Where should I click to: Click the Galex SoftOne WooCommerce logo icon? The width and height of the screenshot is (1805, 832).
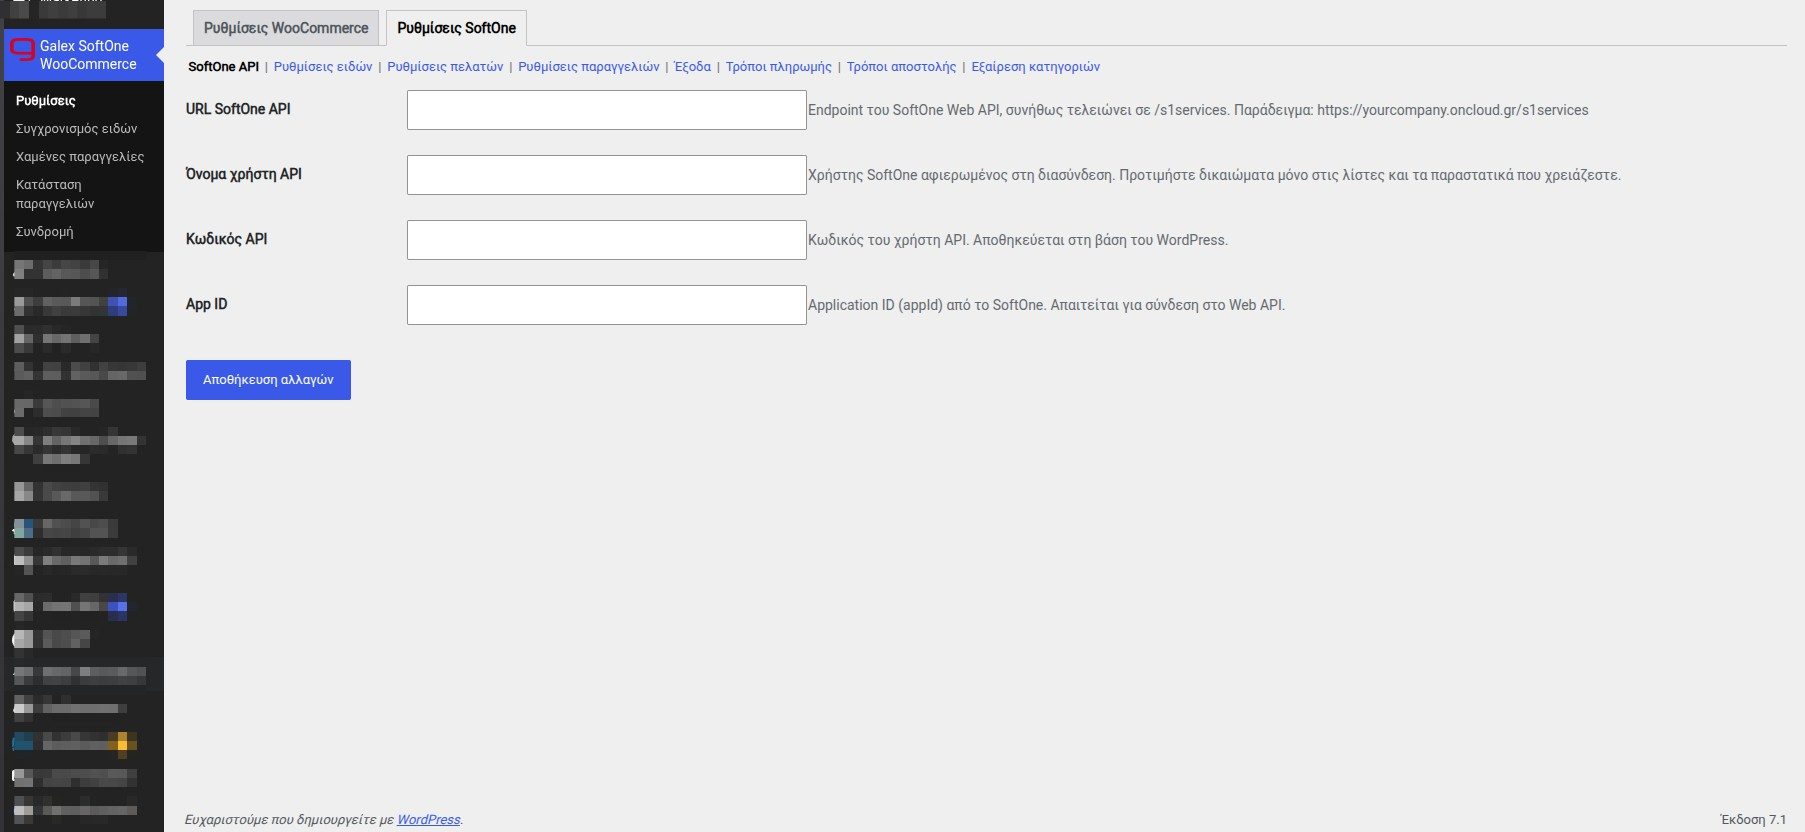tap(22, 49)
